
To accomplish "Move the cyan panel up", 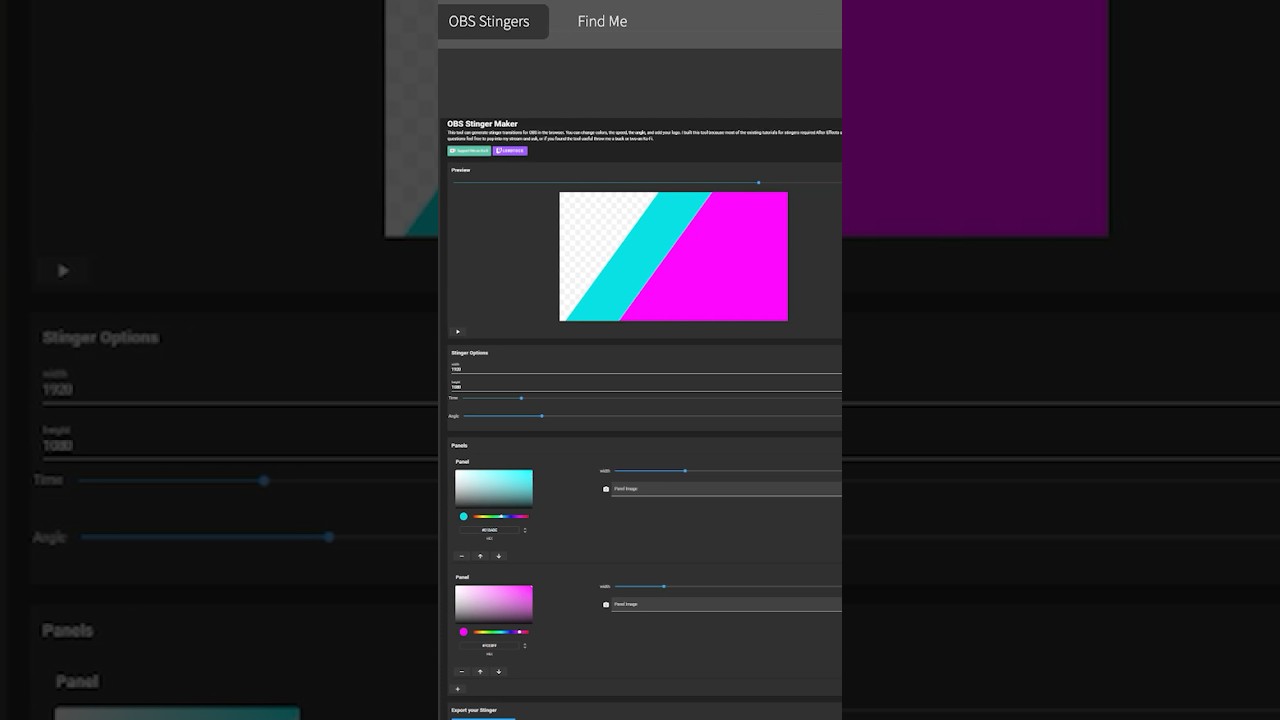I will point(480,556).
